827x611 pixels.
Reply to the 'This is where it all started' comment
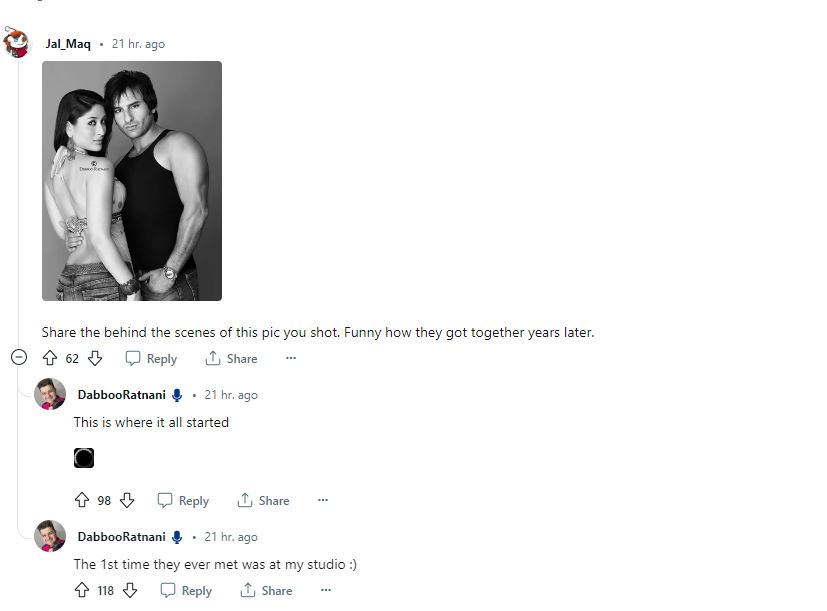pyautogui.click(x=183, y=500)
